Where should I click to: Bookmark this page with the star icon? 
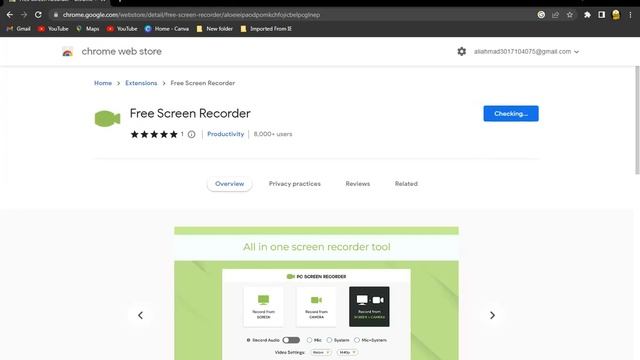(x=570, y=15)
